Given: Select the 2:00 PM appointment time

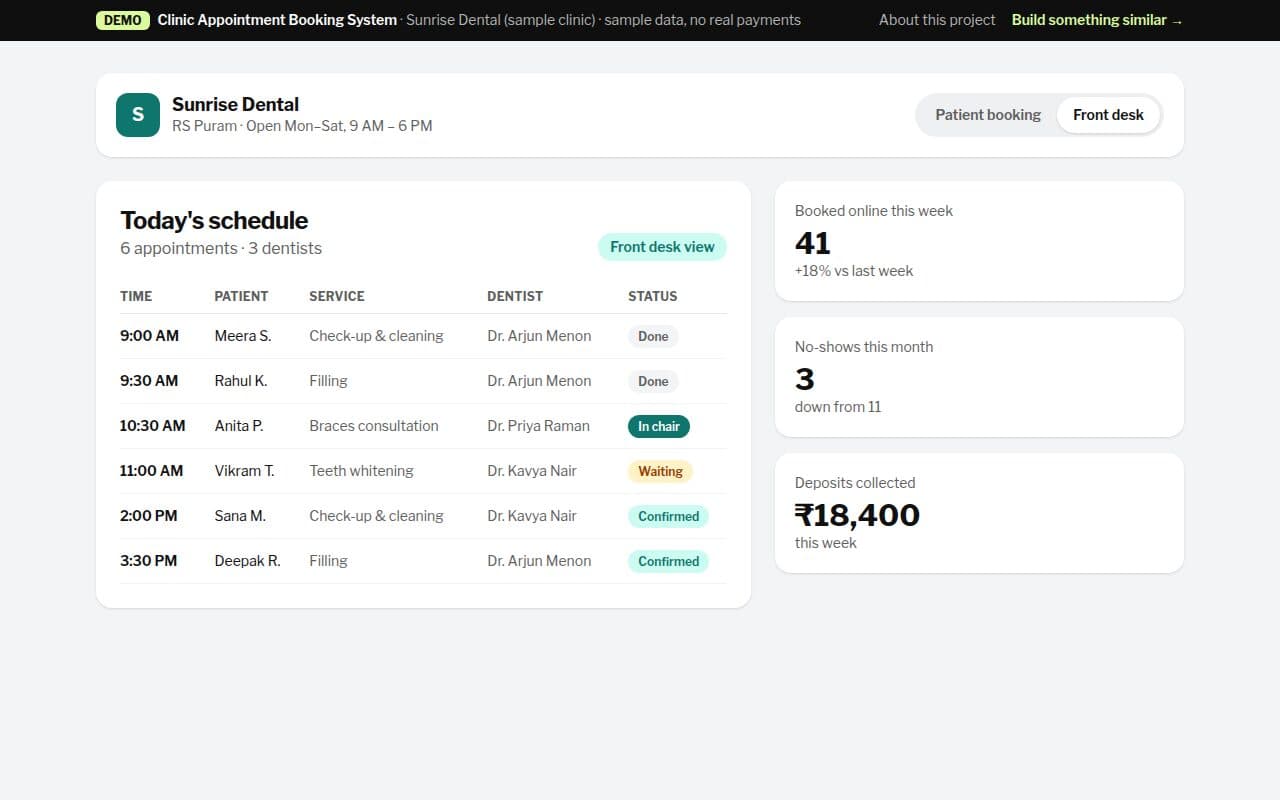Looking at the screenshot, I should [149, 516].
